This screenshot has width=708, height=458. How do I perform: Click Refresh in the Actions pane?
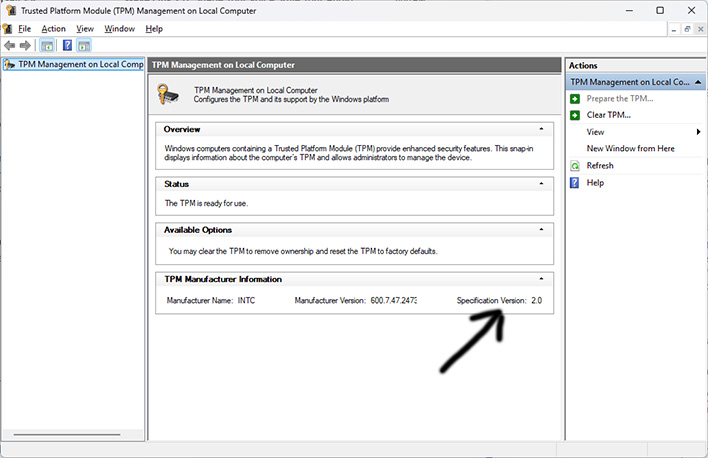(x=600, y=166)
